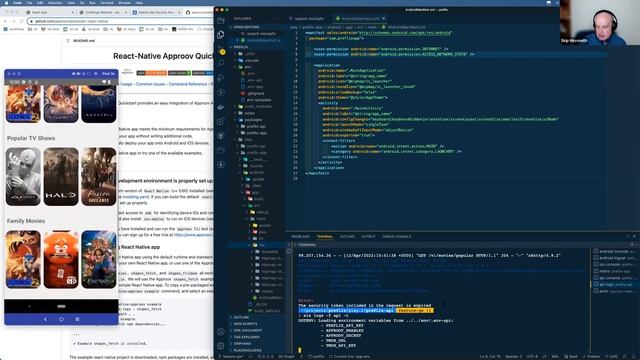The width and height of the screenshot is (640, 360).
Task: Open the PROBLEMS panel tab
Action: click(x=300, y=237)
